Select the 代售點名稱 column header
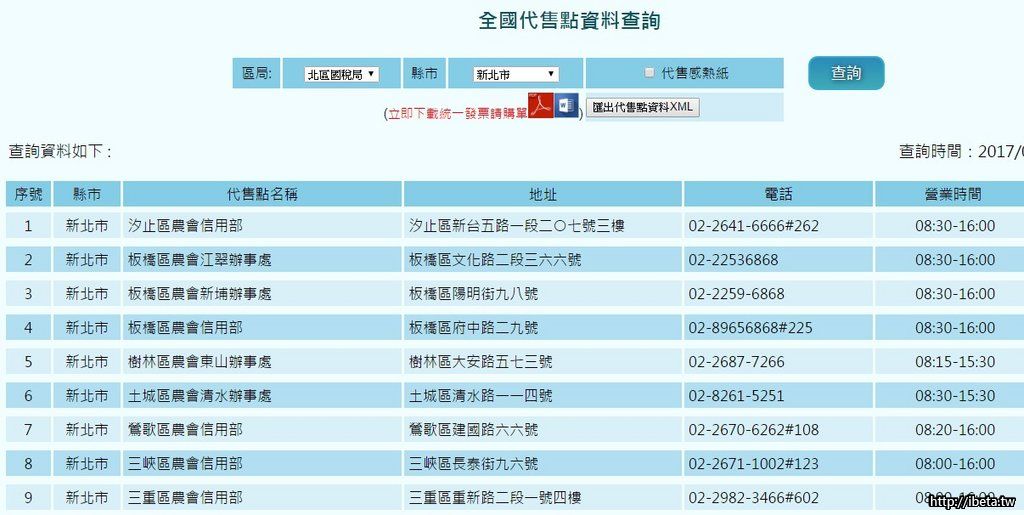 point(262,194)
